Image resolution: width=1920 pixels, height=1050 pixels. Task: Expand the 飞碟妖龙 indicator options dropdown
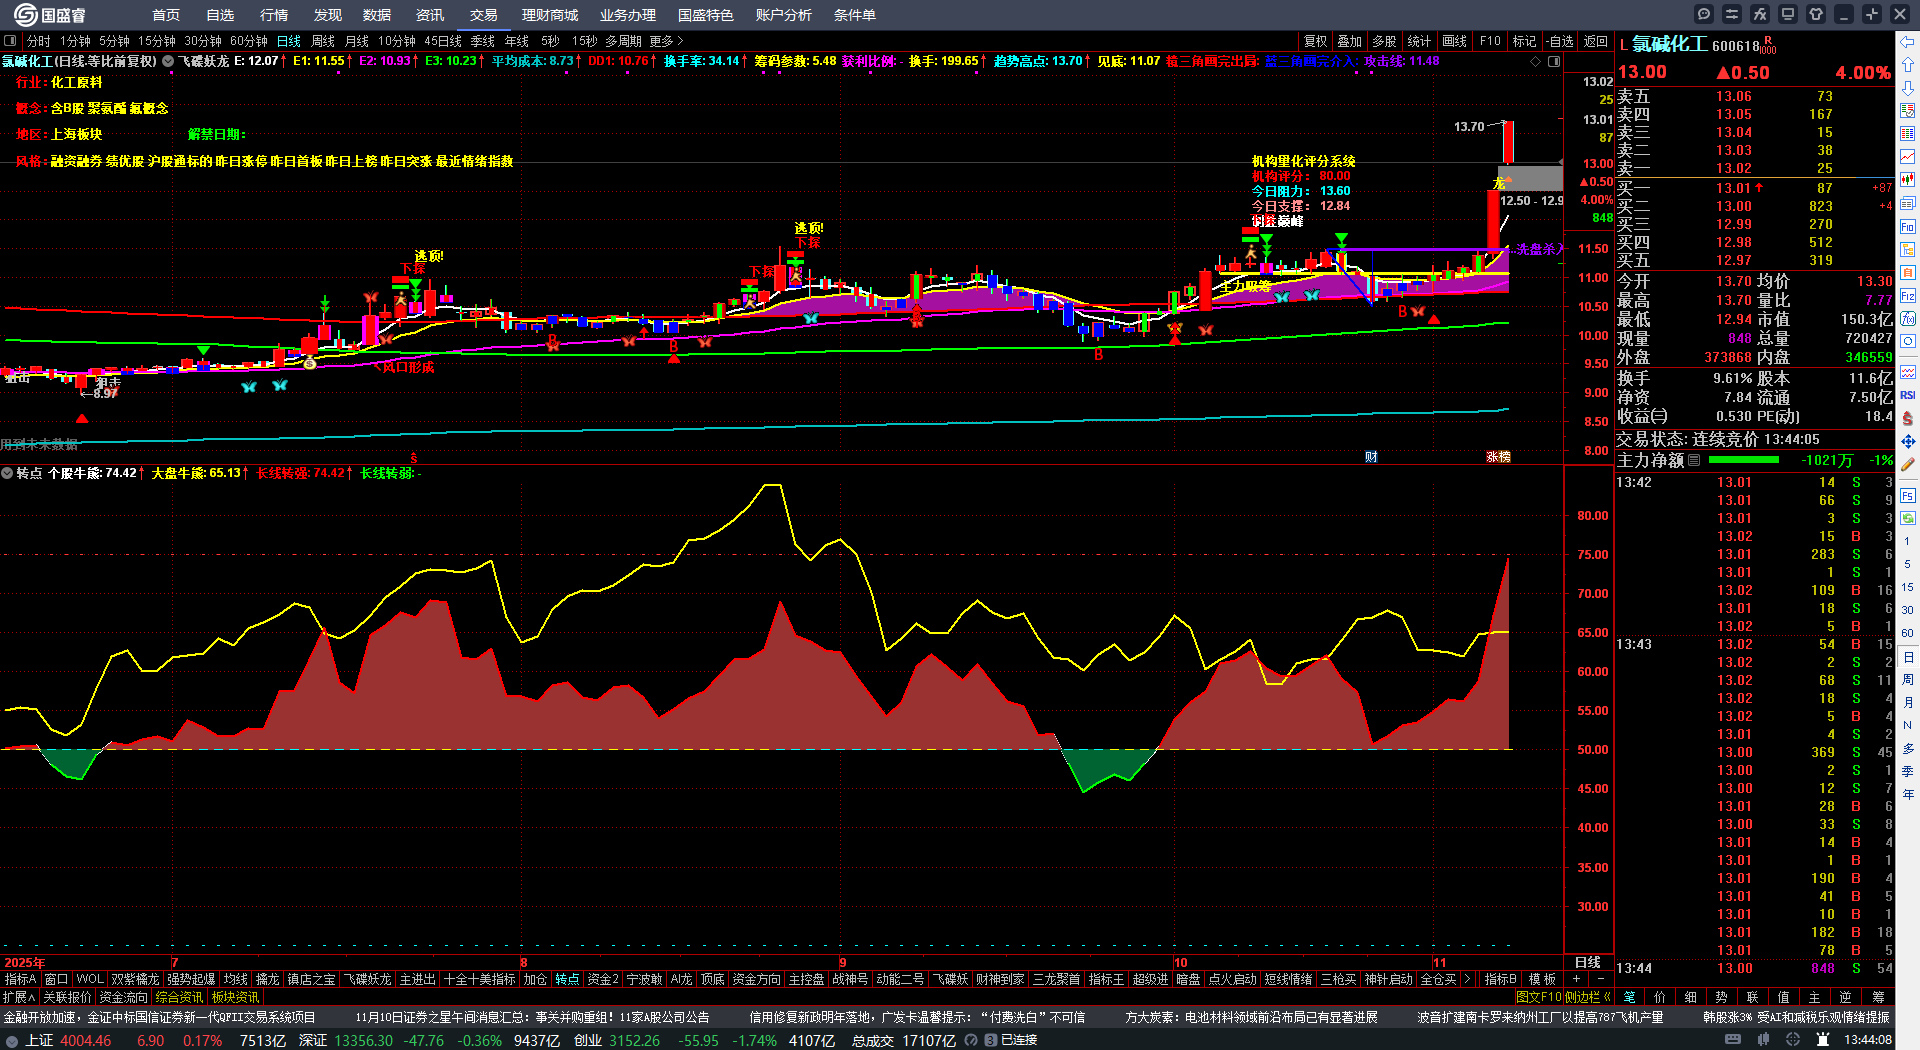pyautogui.click(x=169, y=61)
